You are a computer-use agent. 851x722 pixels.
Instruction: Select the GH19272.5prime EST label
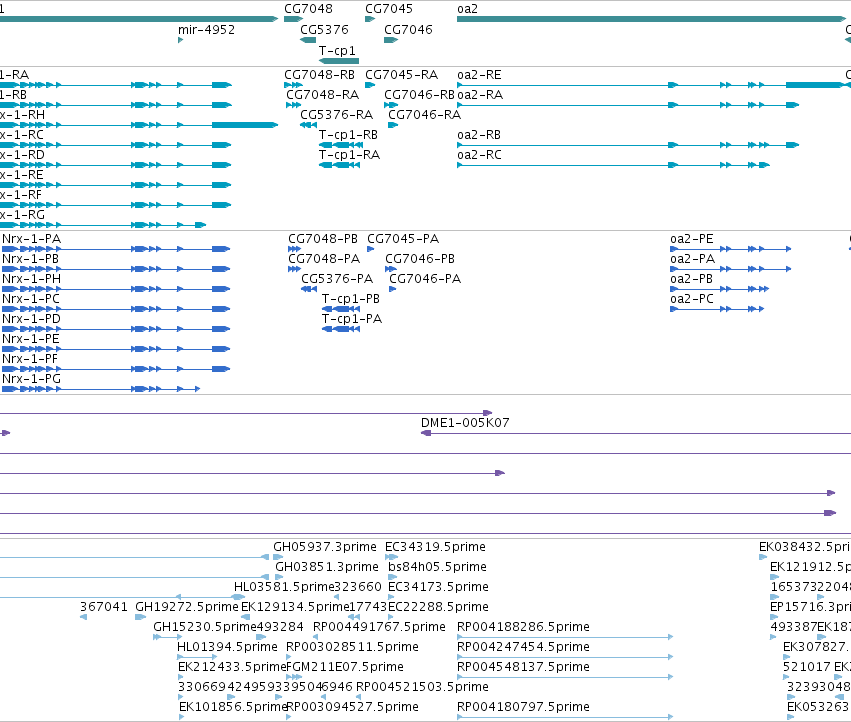187,607
